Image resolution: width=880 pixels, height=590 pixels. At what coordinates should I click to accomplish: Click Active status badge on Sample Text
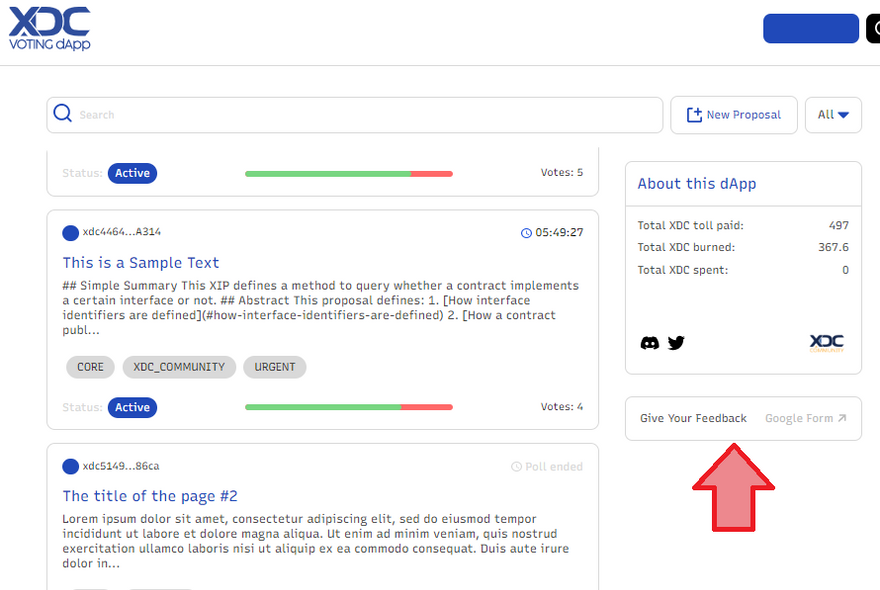132,407
